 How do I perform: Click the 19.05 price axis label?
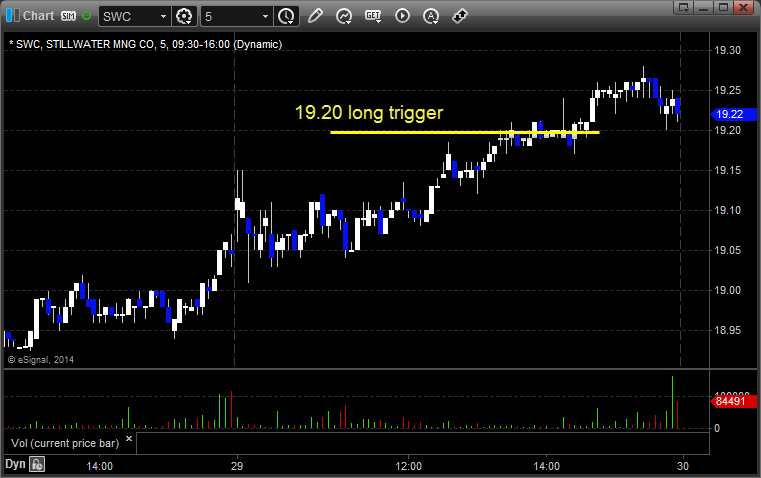point(727,250)
